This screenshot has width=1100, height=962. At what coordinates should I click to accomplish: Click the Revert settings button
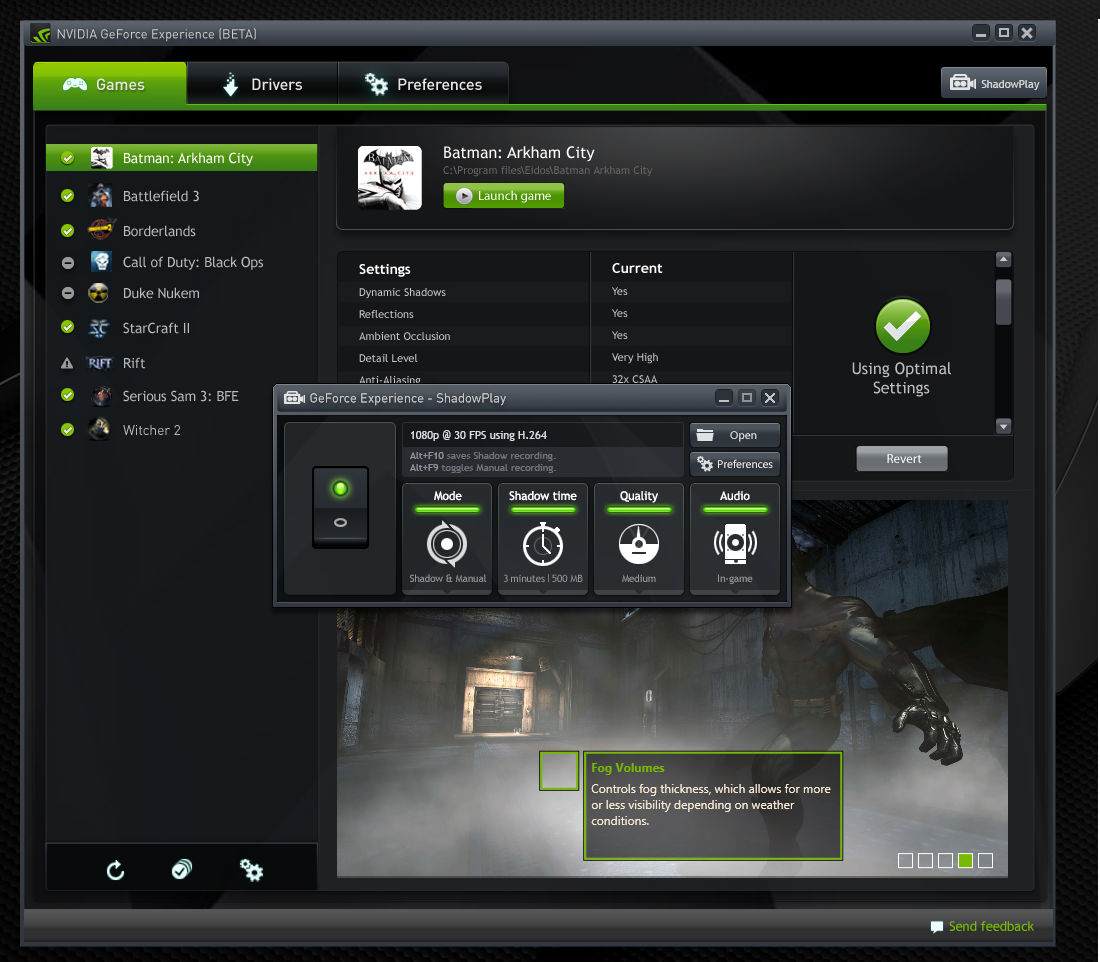coord(902,459)
